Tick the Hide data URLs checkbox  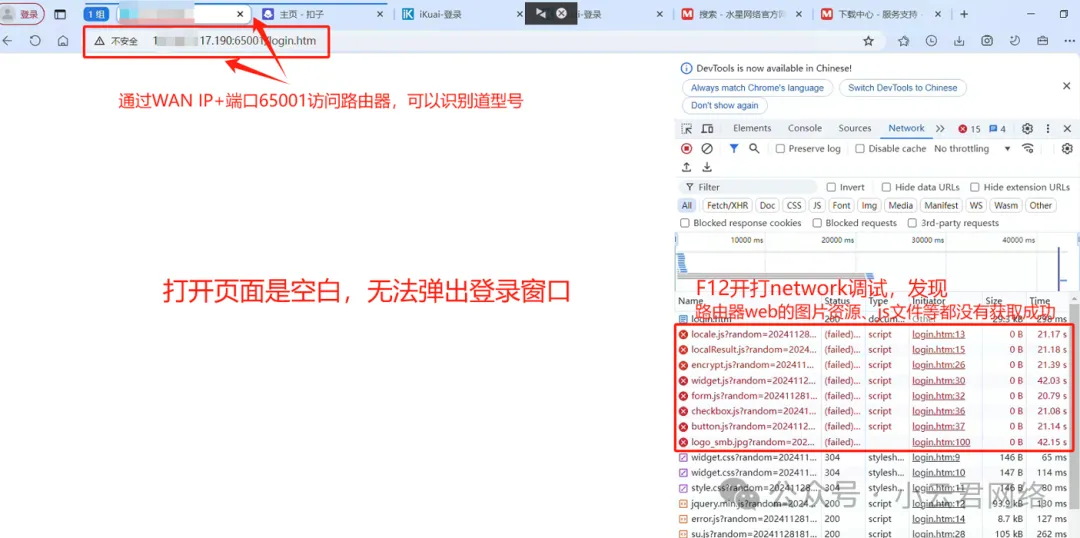tap(886, 187)
